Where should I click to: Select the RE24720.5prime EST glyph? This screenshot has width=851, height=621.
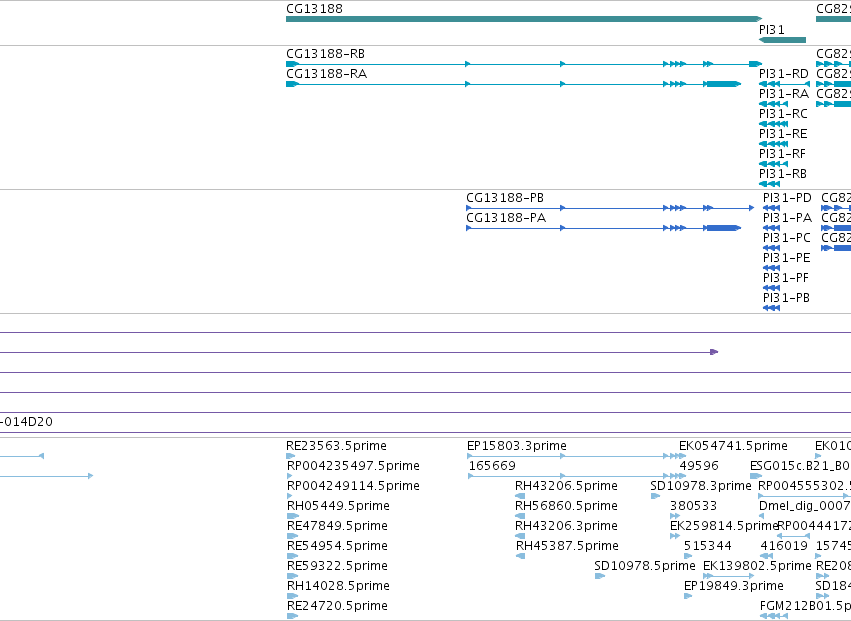(x=293, y=616)
